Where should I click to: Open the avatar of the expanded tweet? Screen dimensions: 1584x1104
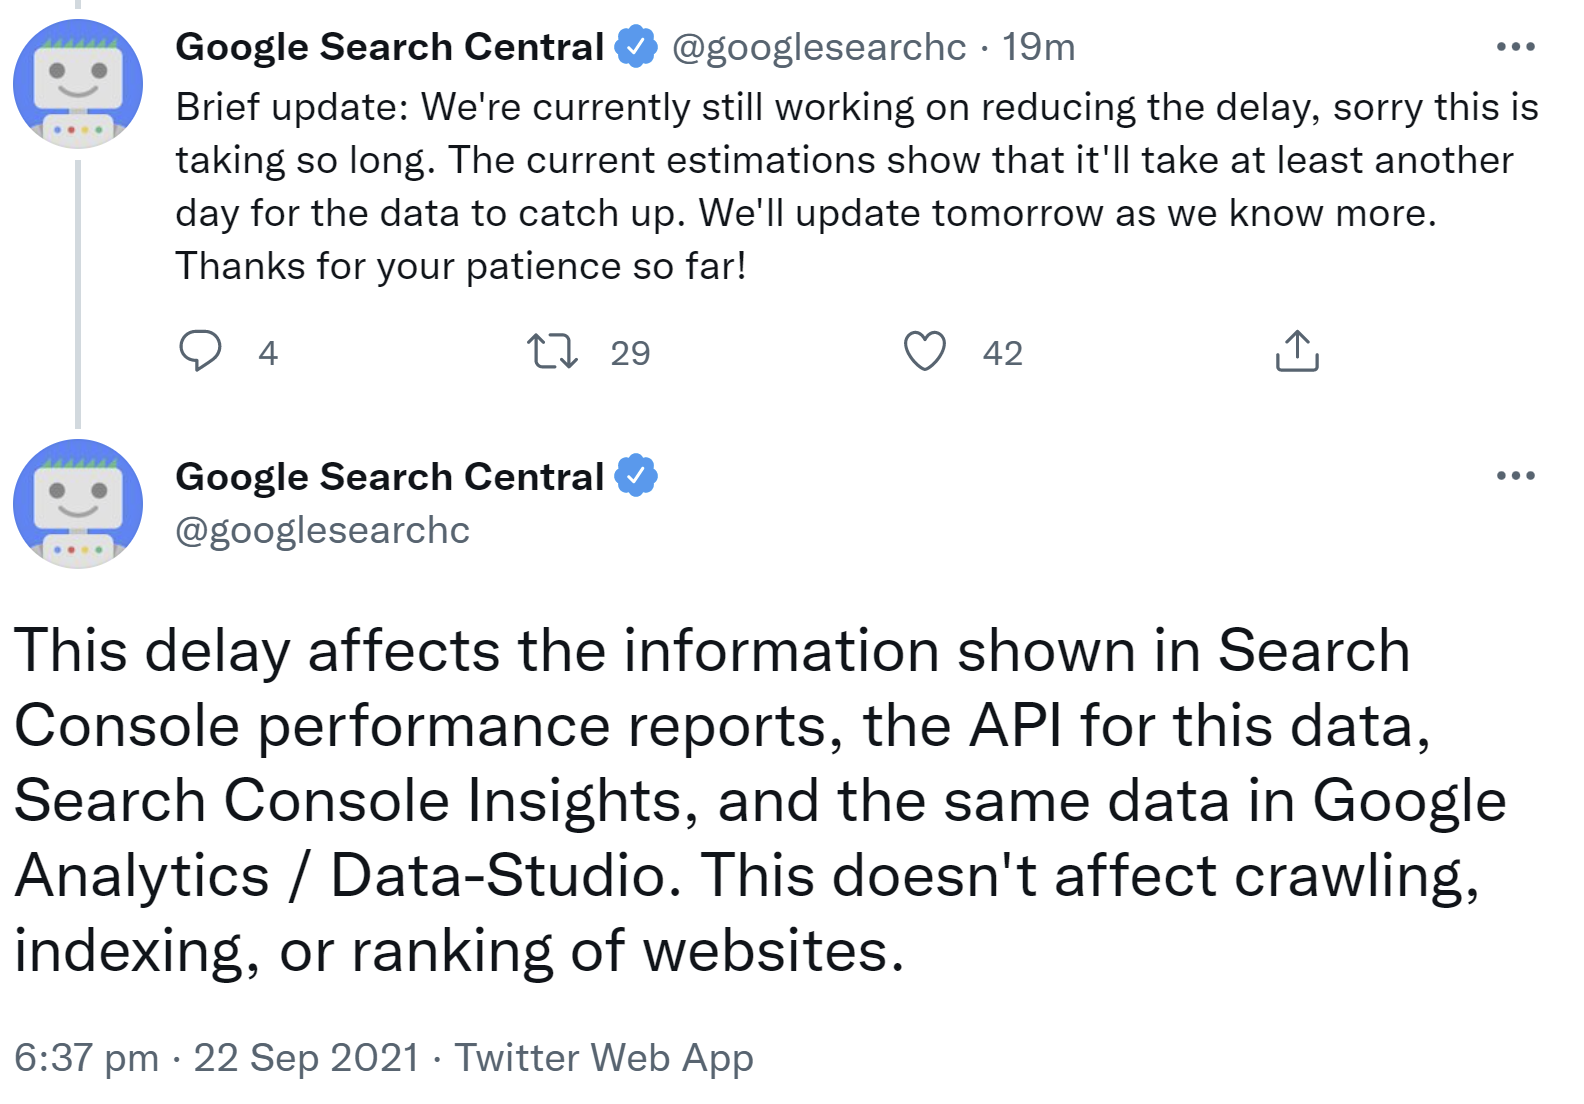coord(76,505)
